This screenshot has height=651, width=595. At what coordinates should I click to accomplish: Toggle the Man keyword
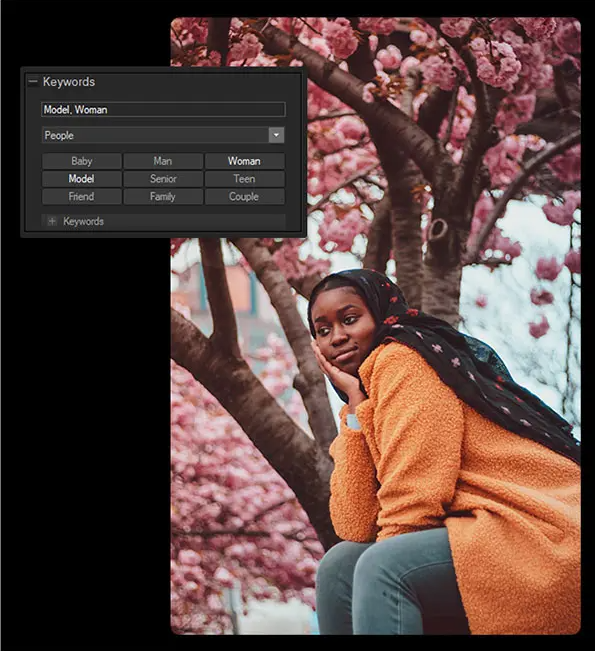163,161
